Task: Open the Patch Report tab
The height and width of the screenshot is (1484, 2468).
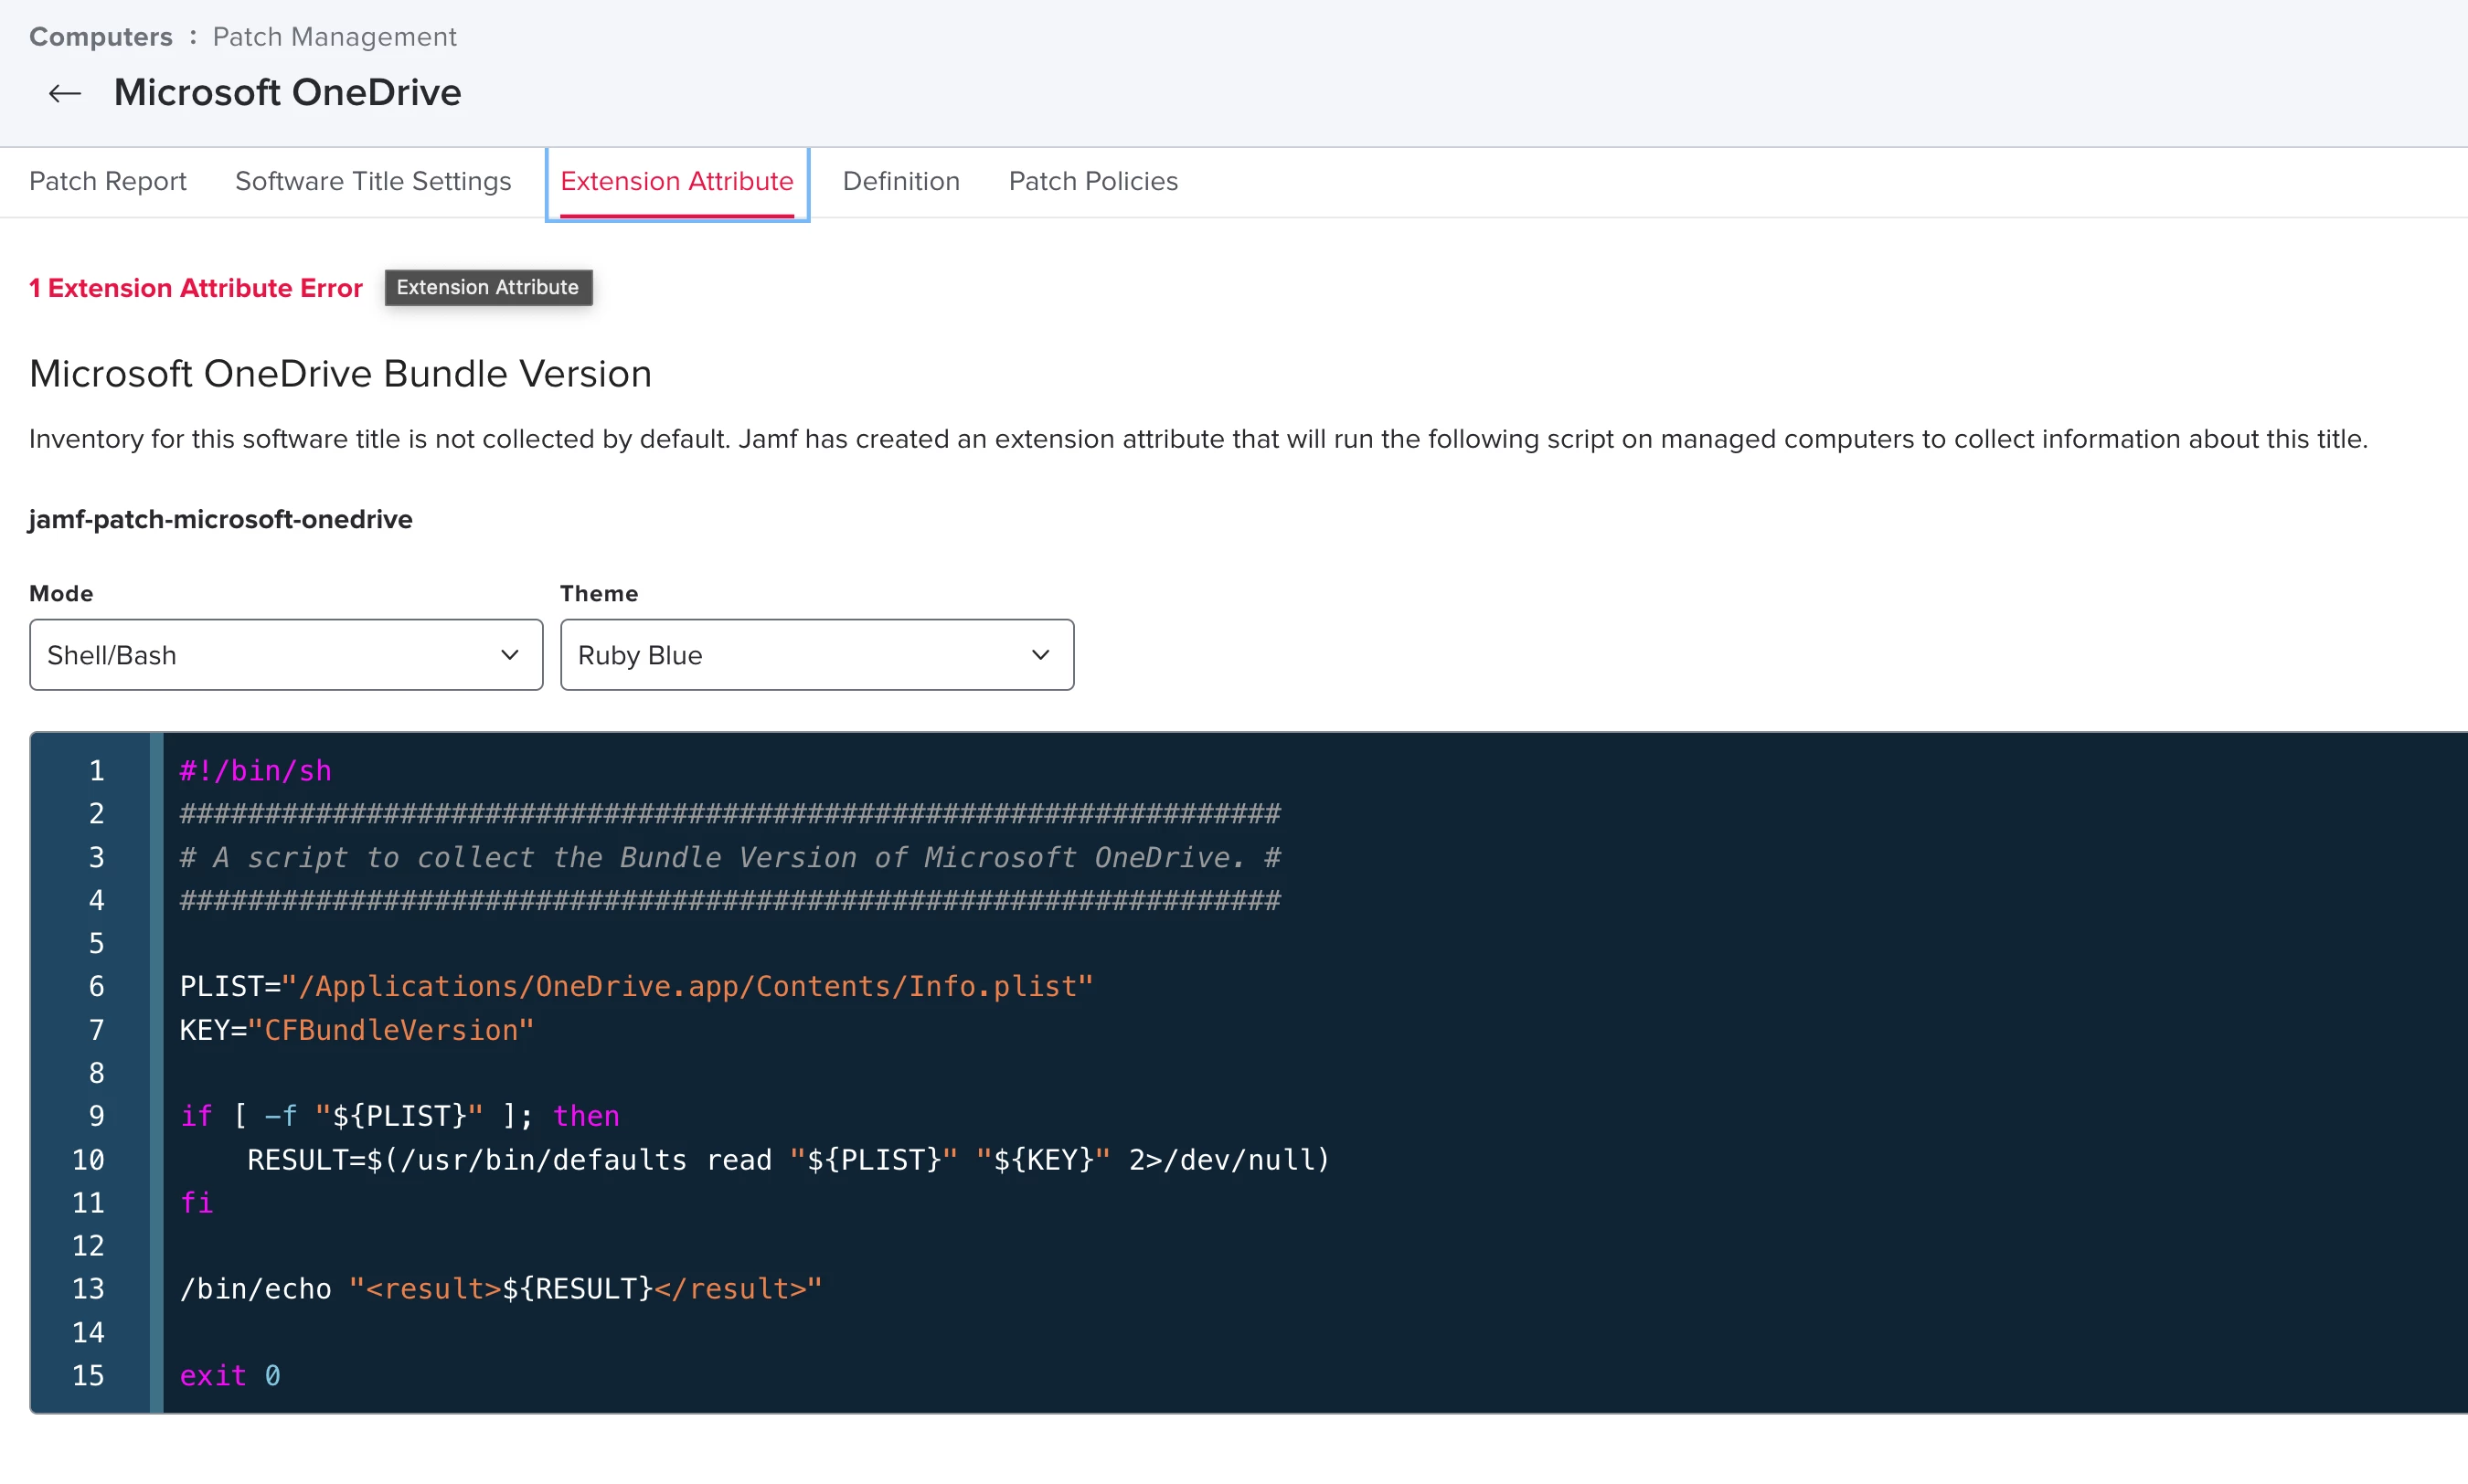Action: click(x=108, y=181)
